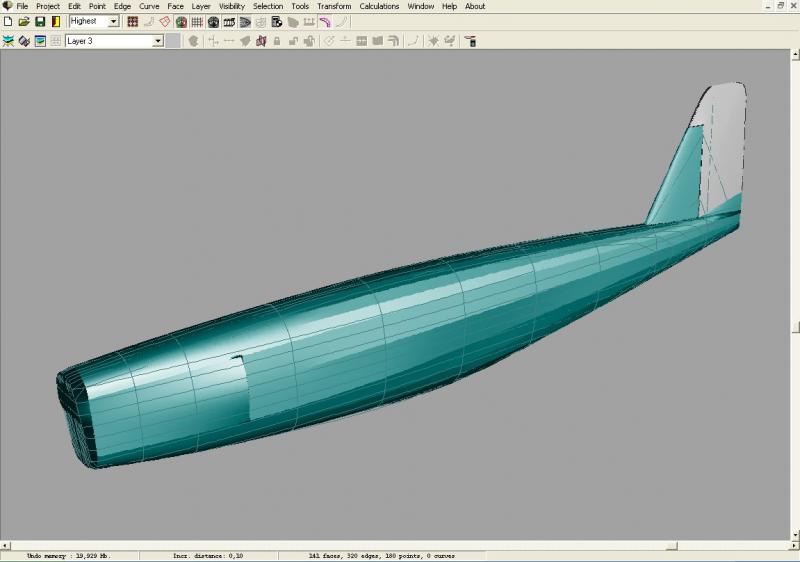This screenshot has width=800, height=562.
Task: Click the About menu entry
Action: [x=475, y=6]
